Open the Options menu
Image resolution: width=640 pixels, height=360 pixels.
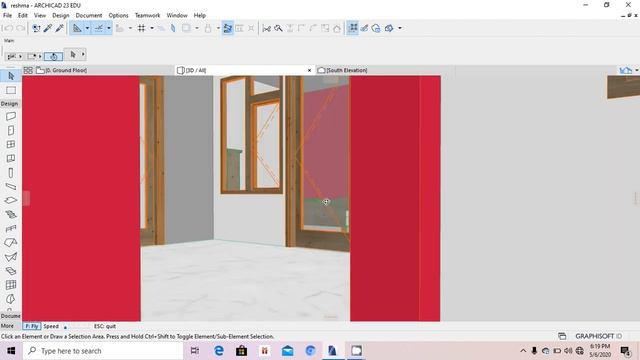(118, 15)
